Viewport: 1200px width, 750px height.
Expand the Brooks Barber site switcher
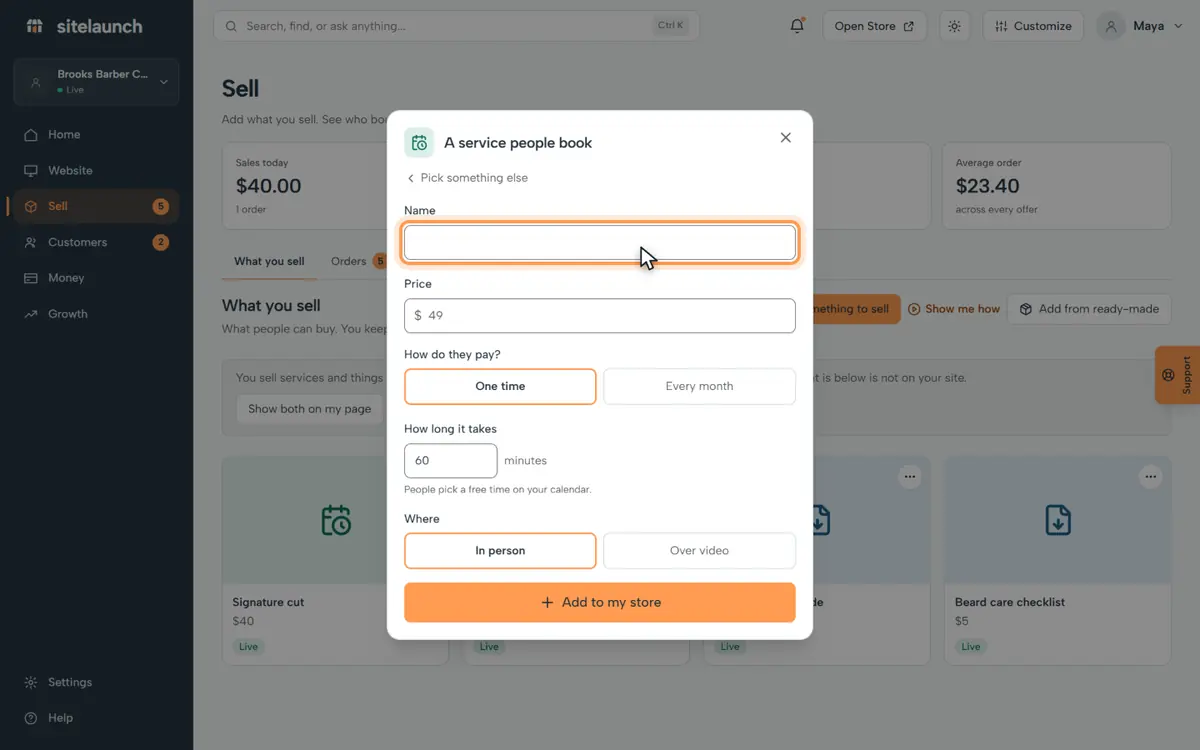(x=96, y=82)
